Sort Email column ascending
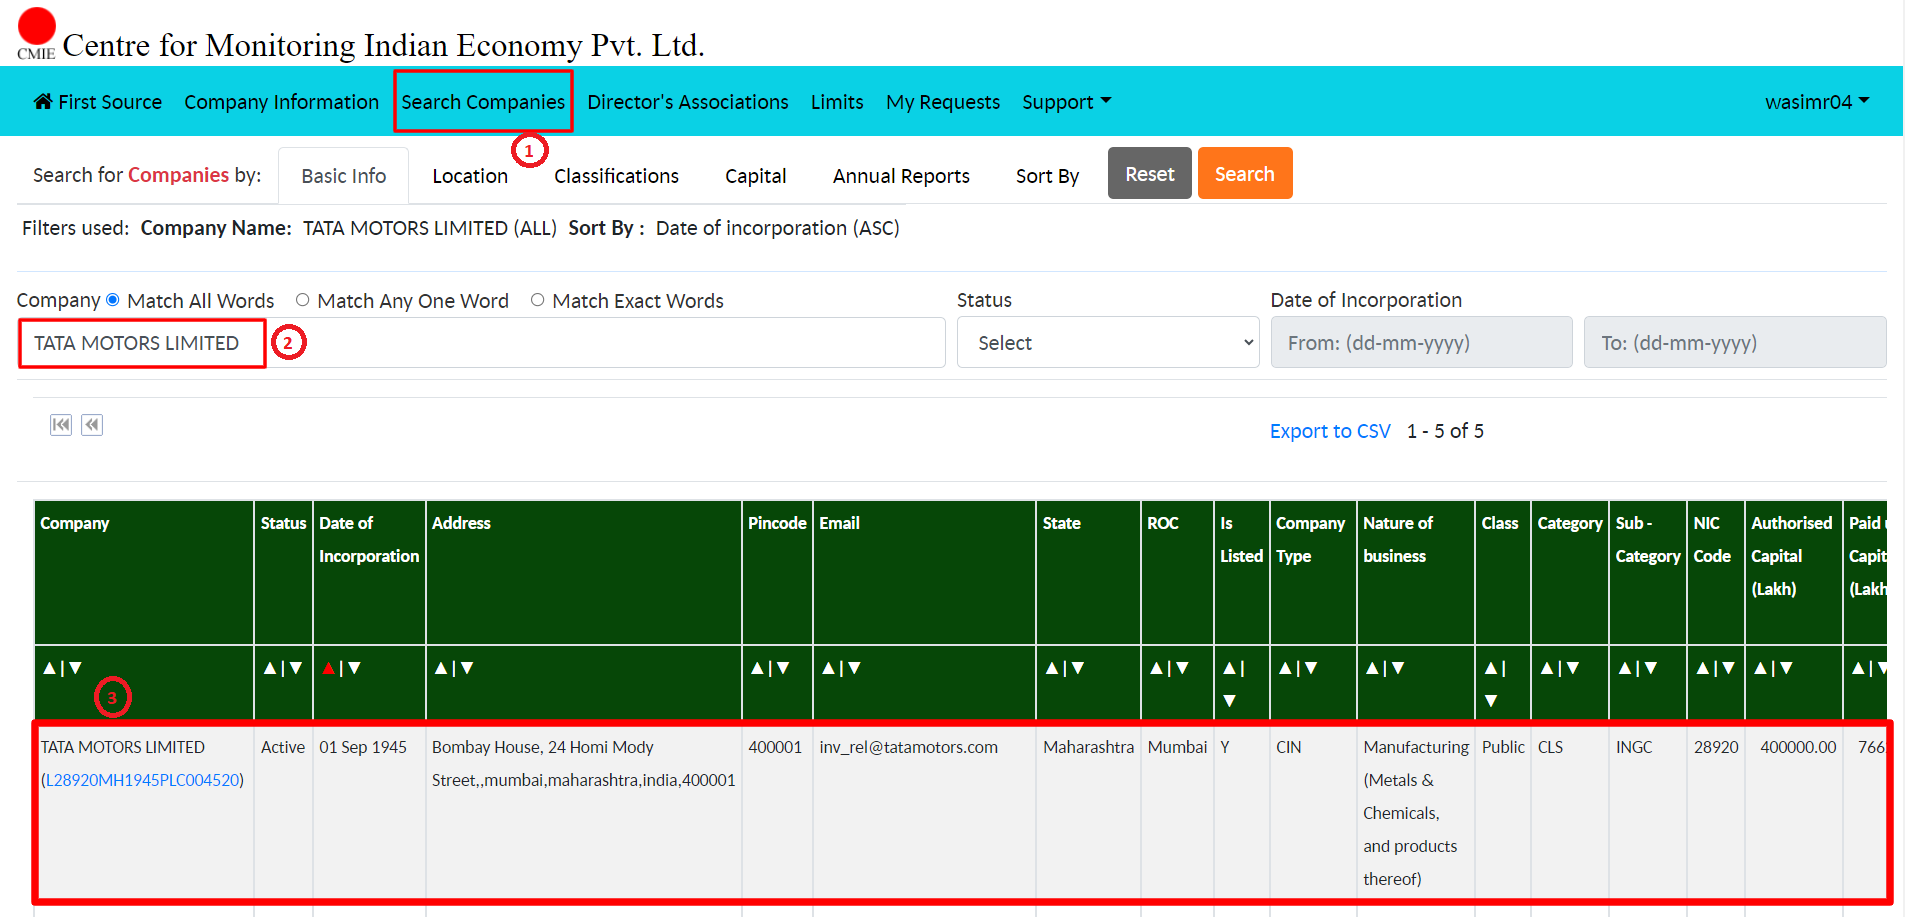The height and width of the screenshot is (917, 1905). [828, 668]
